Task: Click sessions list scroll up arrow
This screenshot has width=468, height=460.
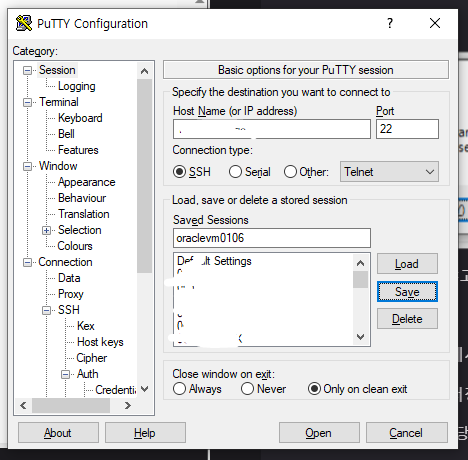Action: coord(360,263)
